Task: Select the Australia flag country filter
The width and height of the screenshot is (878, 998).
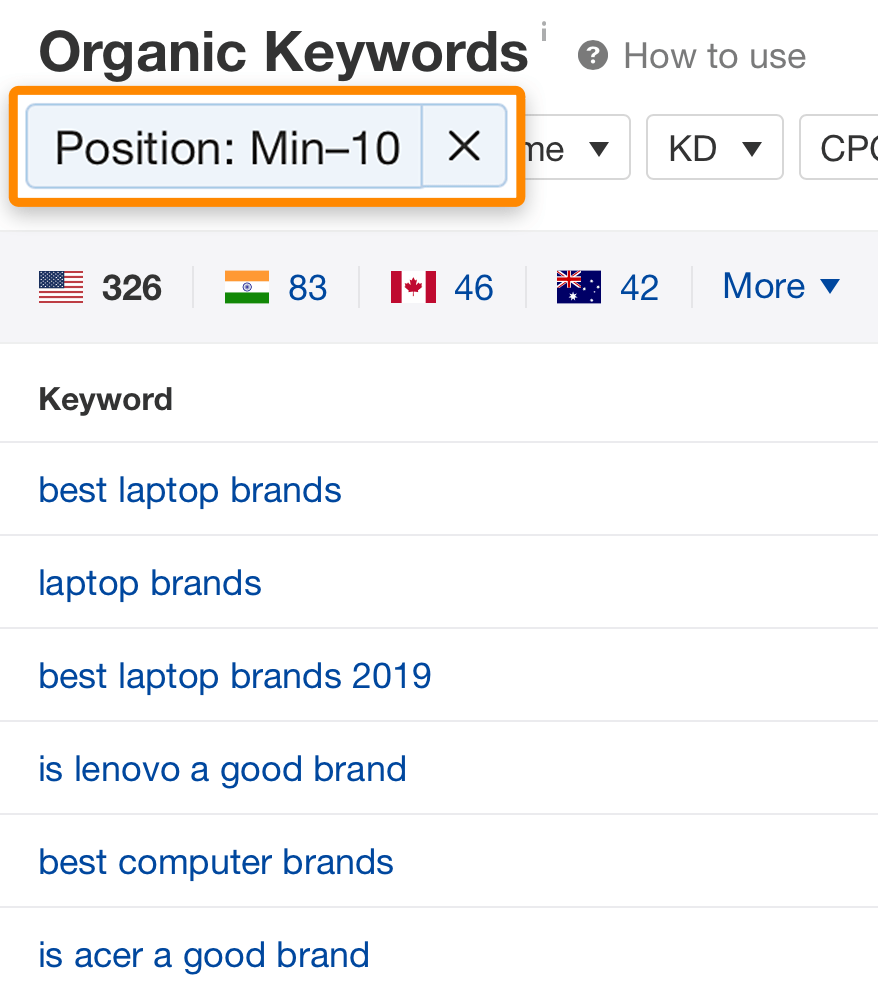Action: coord(578,287)
